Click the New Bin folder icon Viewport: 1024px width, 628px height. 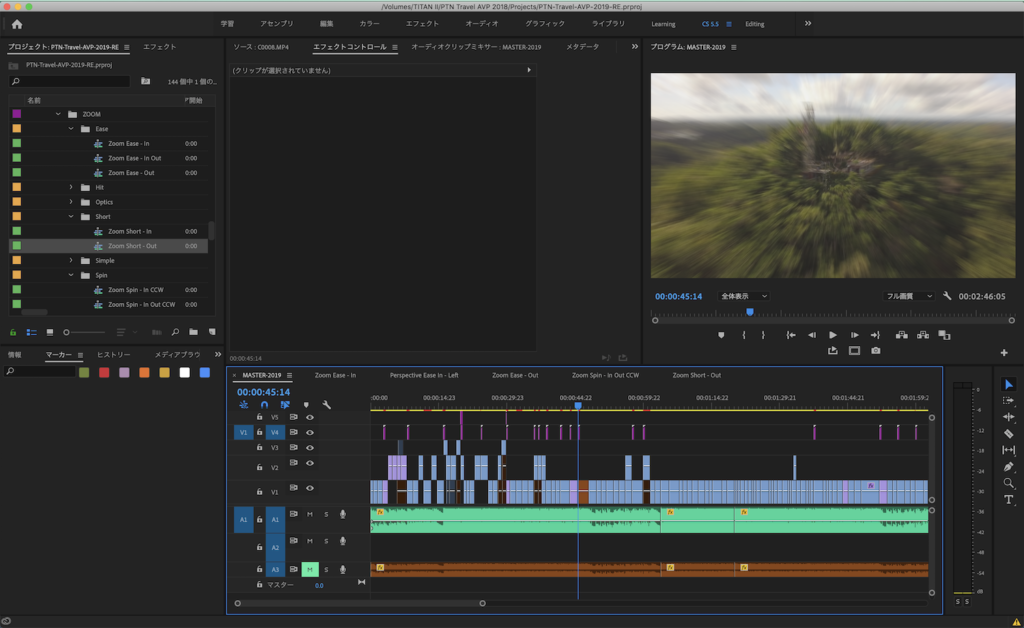193,332
